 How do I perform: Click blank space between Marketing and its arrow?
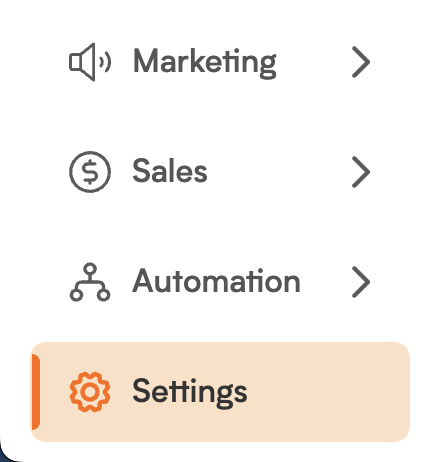[314, 62]
